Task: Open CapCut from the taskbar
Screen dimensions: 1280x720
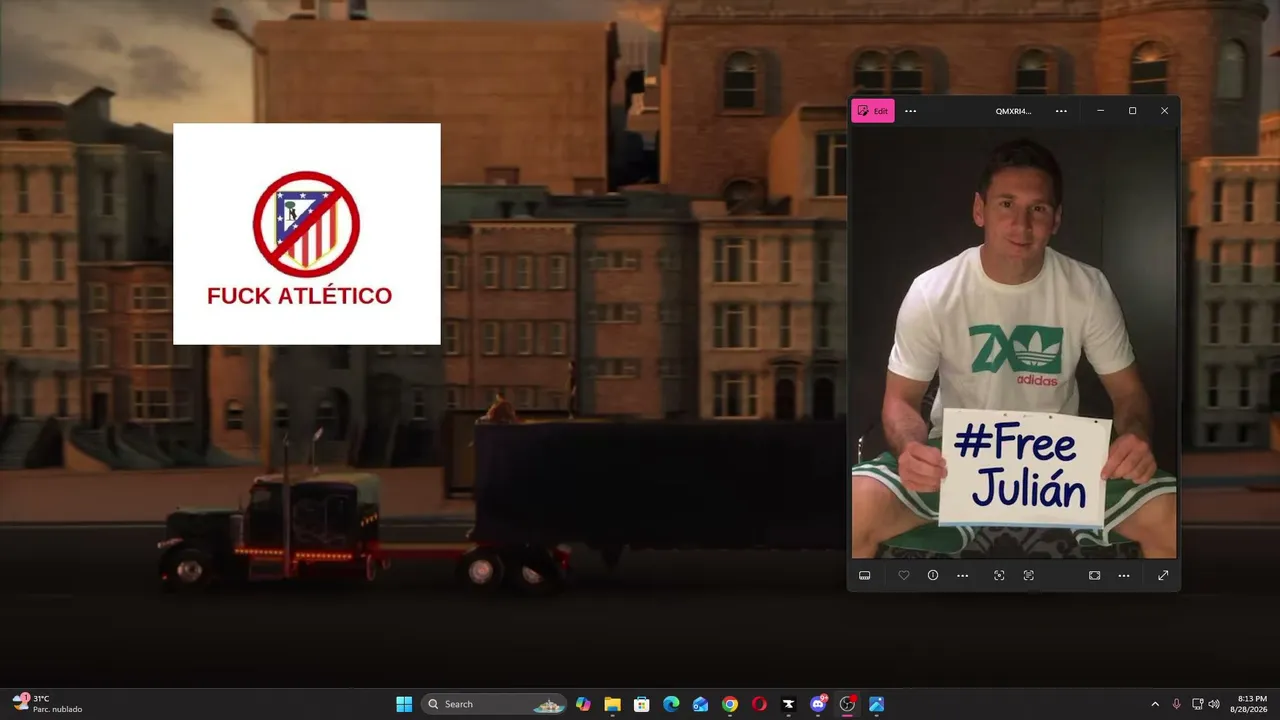Action: (789, 704)
